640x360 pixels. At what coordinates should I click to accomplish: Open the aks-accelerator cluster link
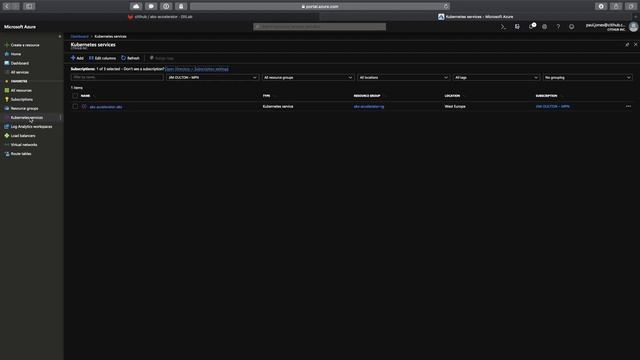tap(106, 107)
